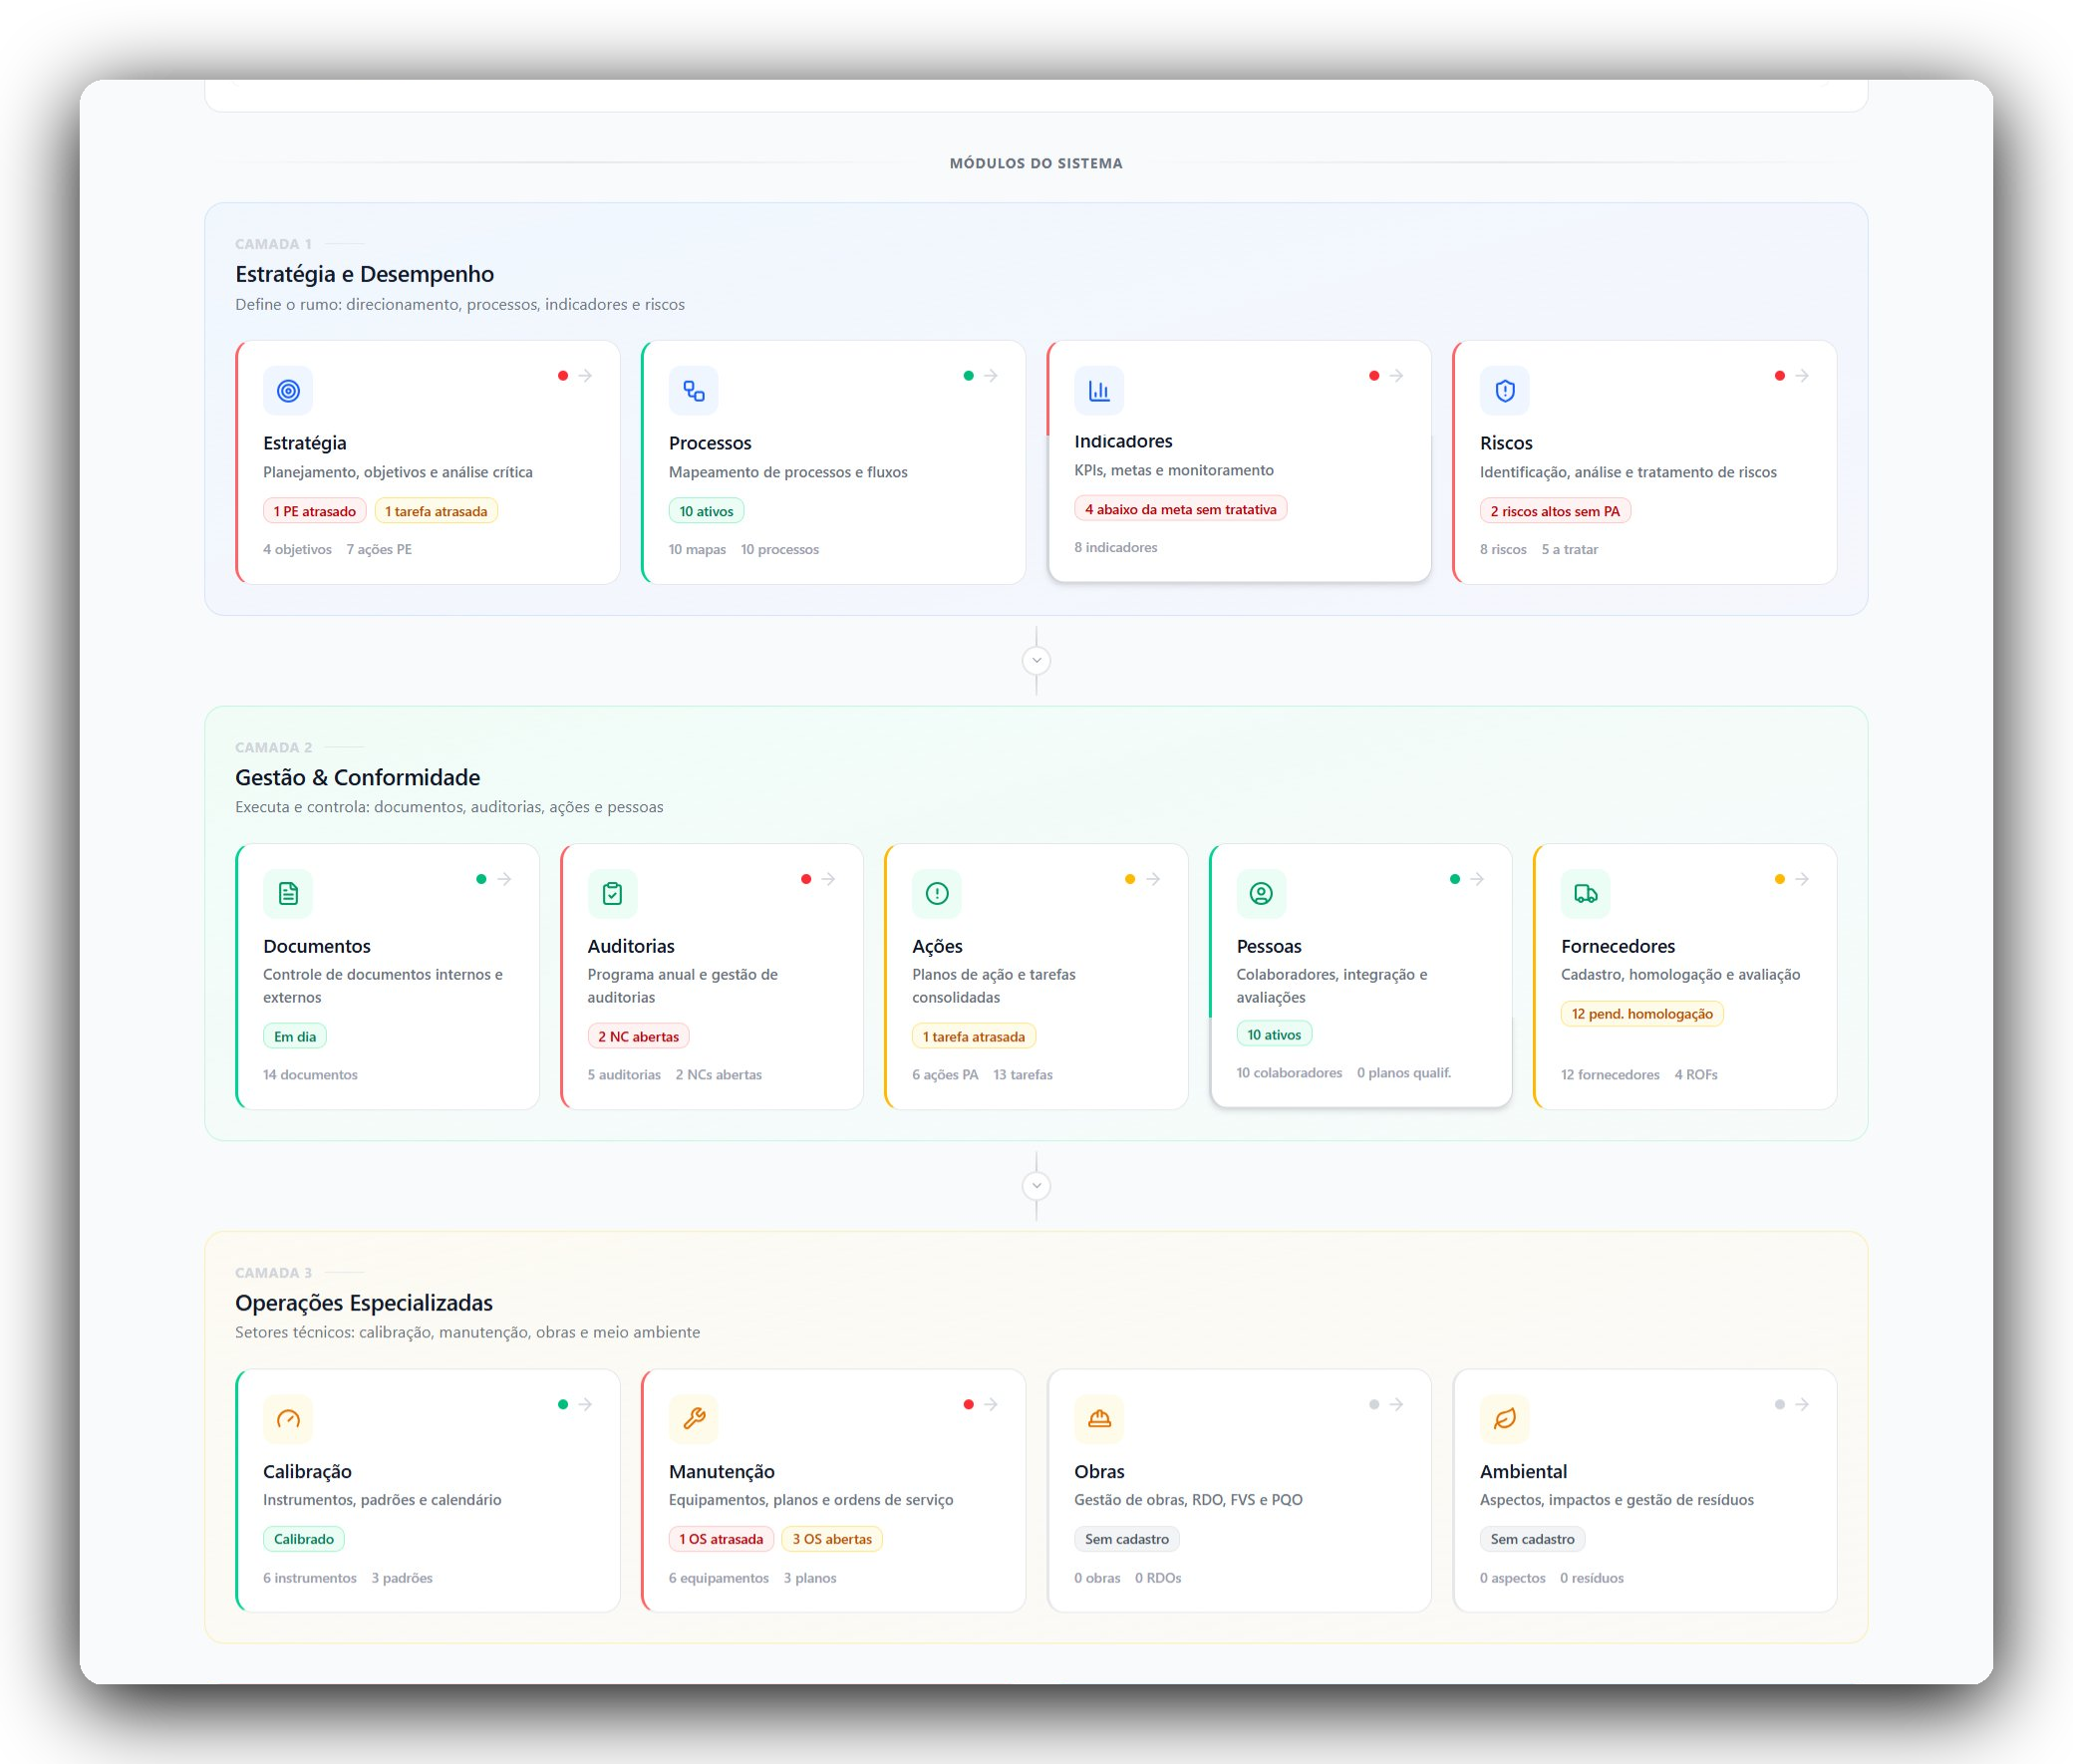The image size is (2073, 1764).
Task: Click the arrow on the Calibração card
Action: click(586, 1405)
